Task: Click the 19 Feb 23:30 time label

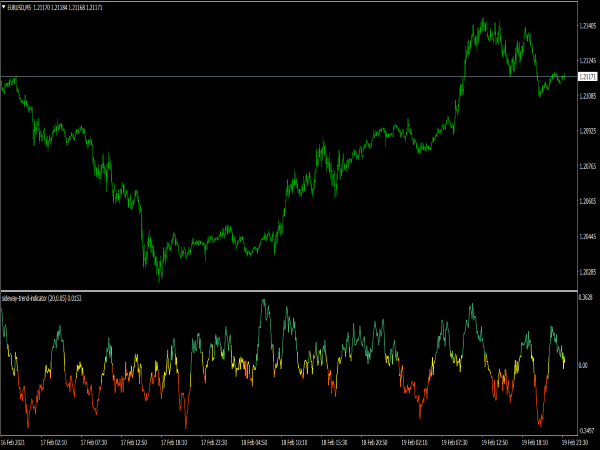Action: (x=575, y=442)
